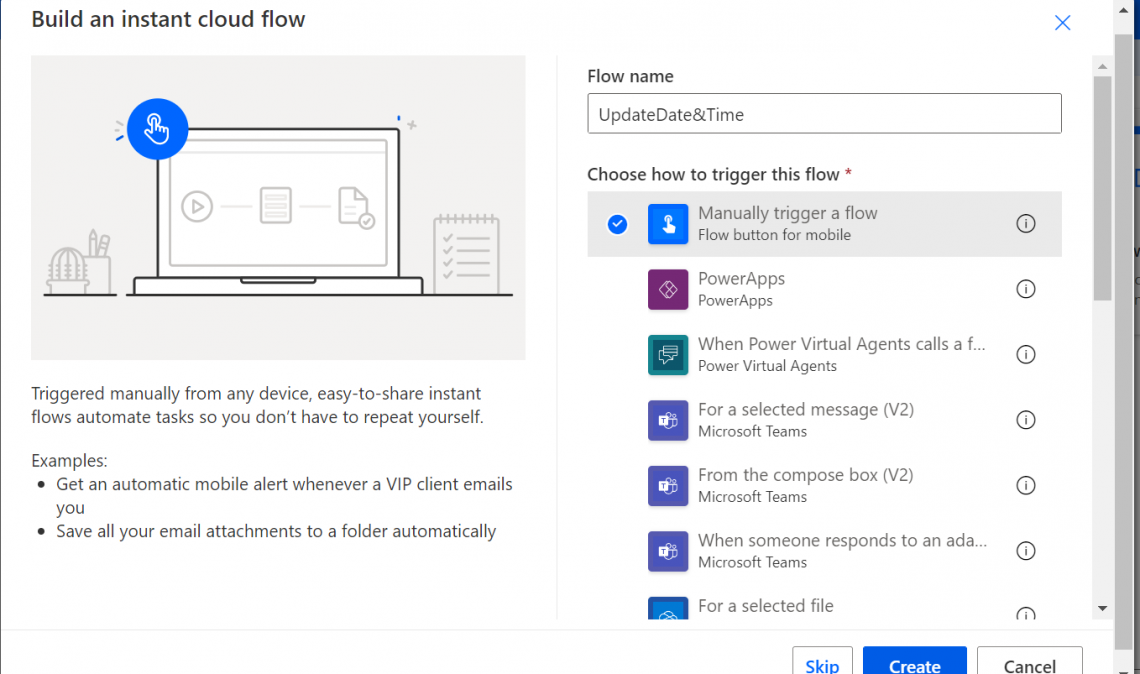Uncheck the Manually trigger a flow radio
1140x674 pixels.
[x=618, y=224]
